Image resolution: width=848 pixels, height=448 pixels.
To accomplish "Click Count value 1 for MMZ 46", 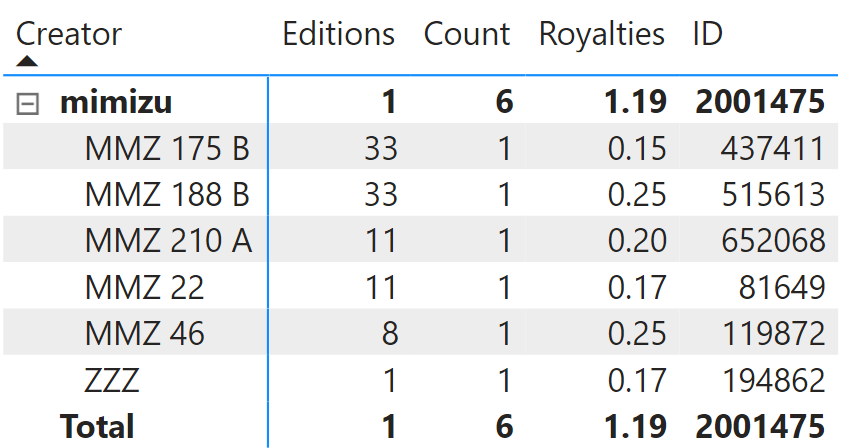I will [504, 333].
